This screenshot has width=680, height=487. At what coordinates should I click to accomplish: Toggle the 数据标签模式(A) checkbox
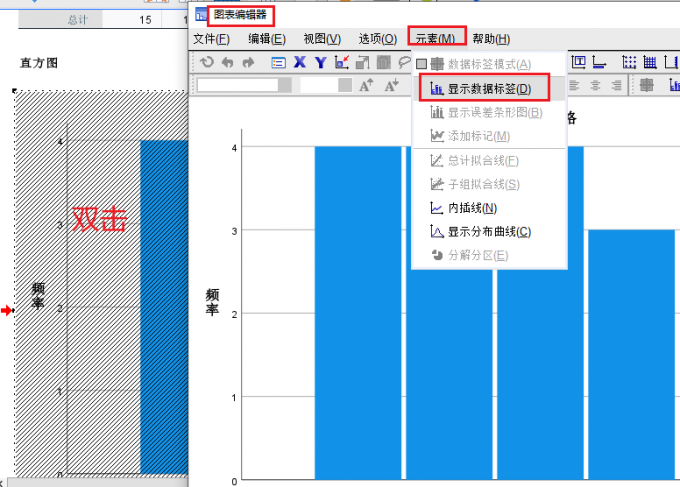421,64
